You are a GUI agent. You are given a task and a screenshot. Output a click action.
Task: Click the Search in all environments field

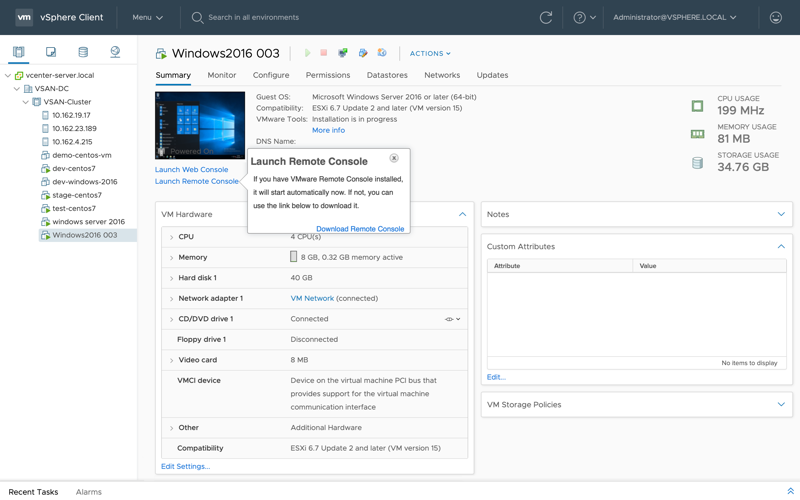[x=254, y=17]
